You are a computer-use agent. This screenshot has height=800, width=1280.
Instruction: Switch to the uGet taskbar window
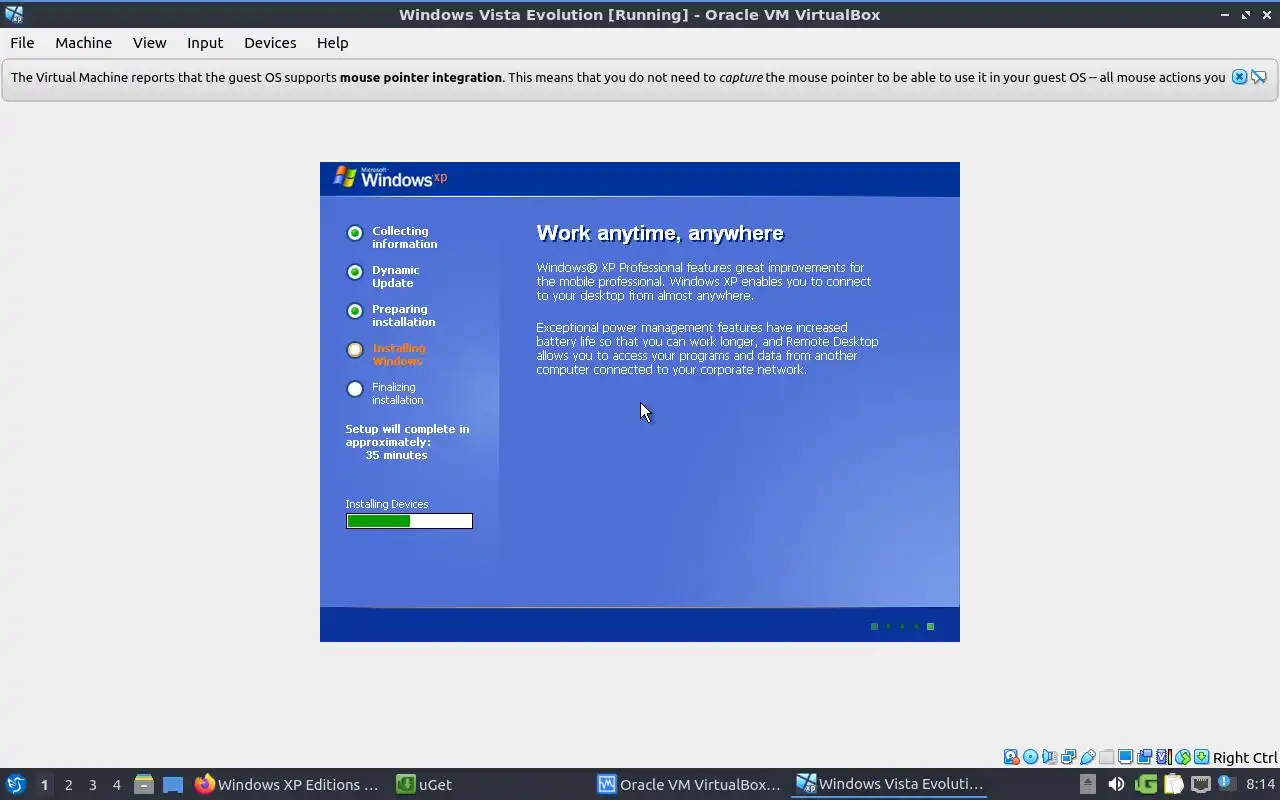pyautogui.click(x=425, y=784)
